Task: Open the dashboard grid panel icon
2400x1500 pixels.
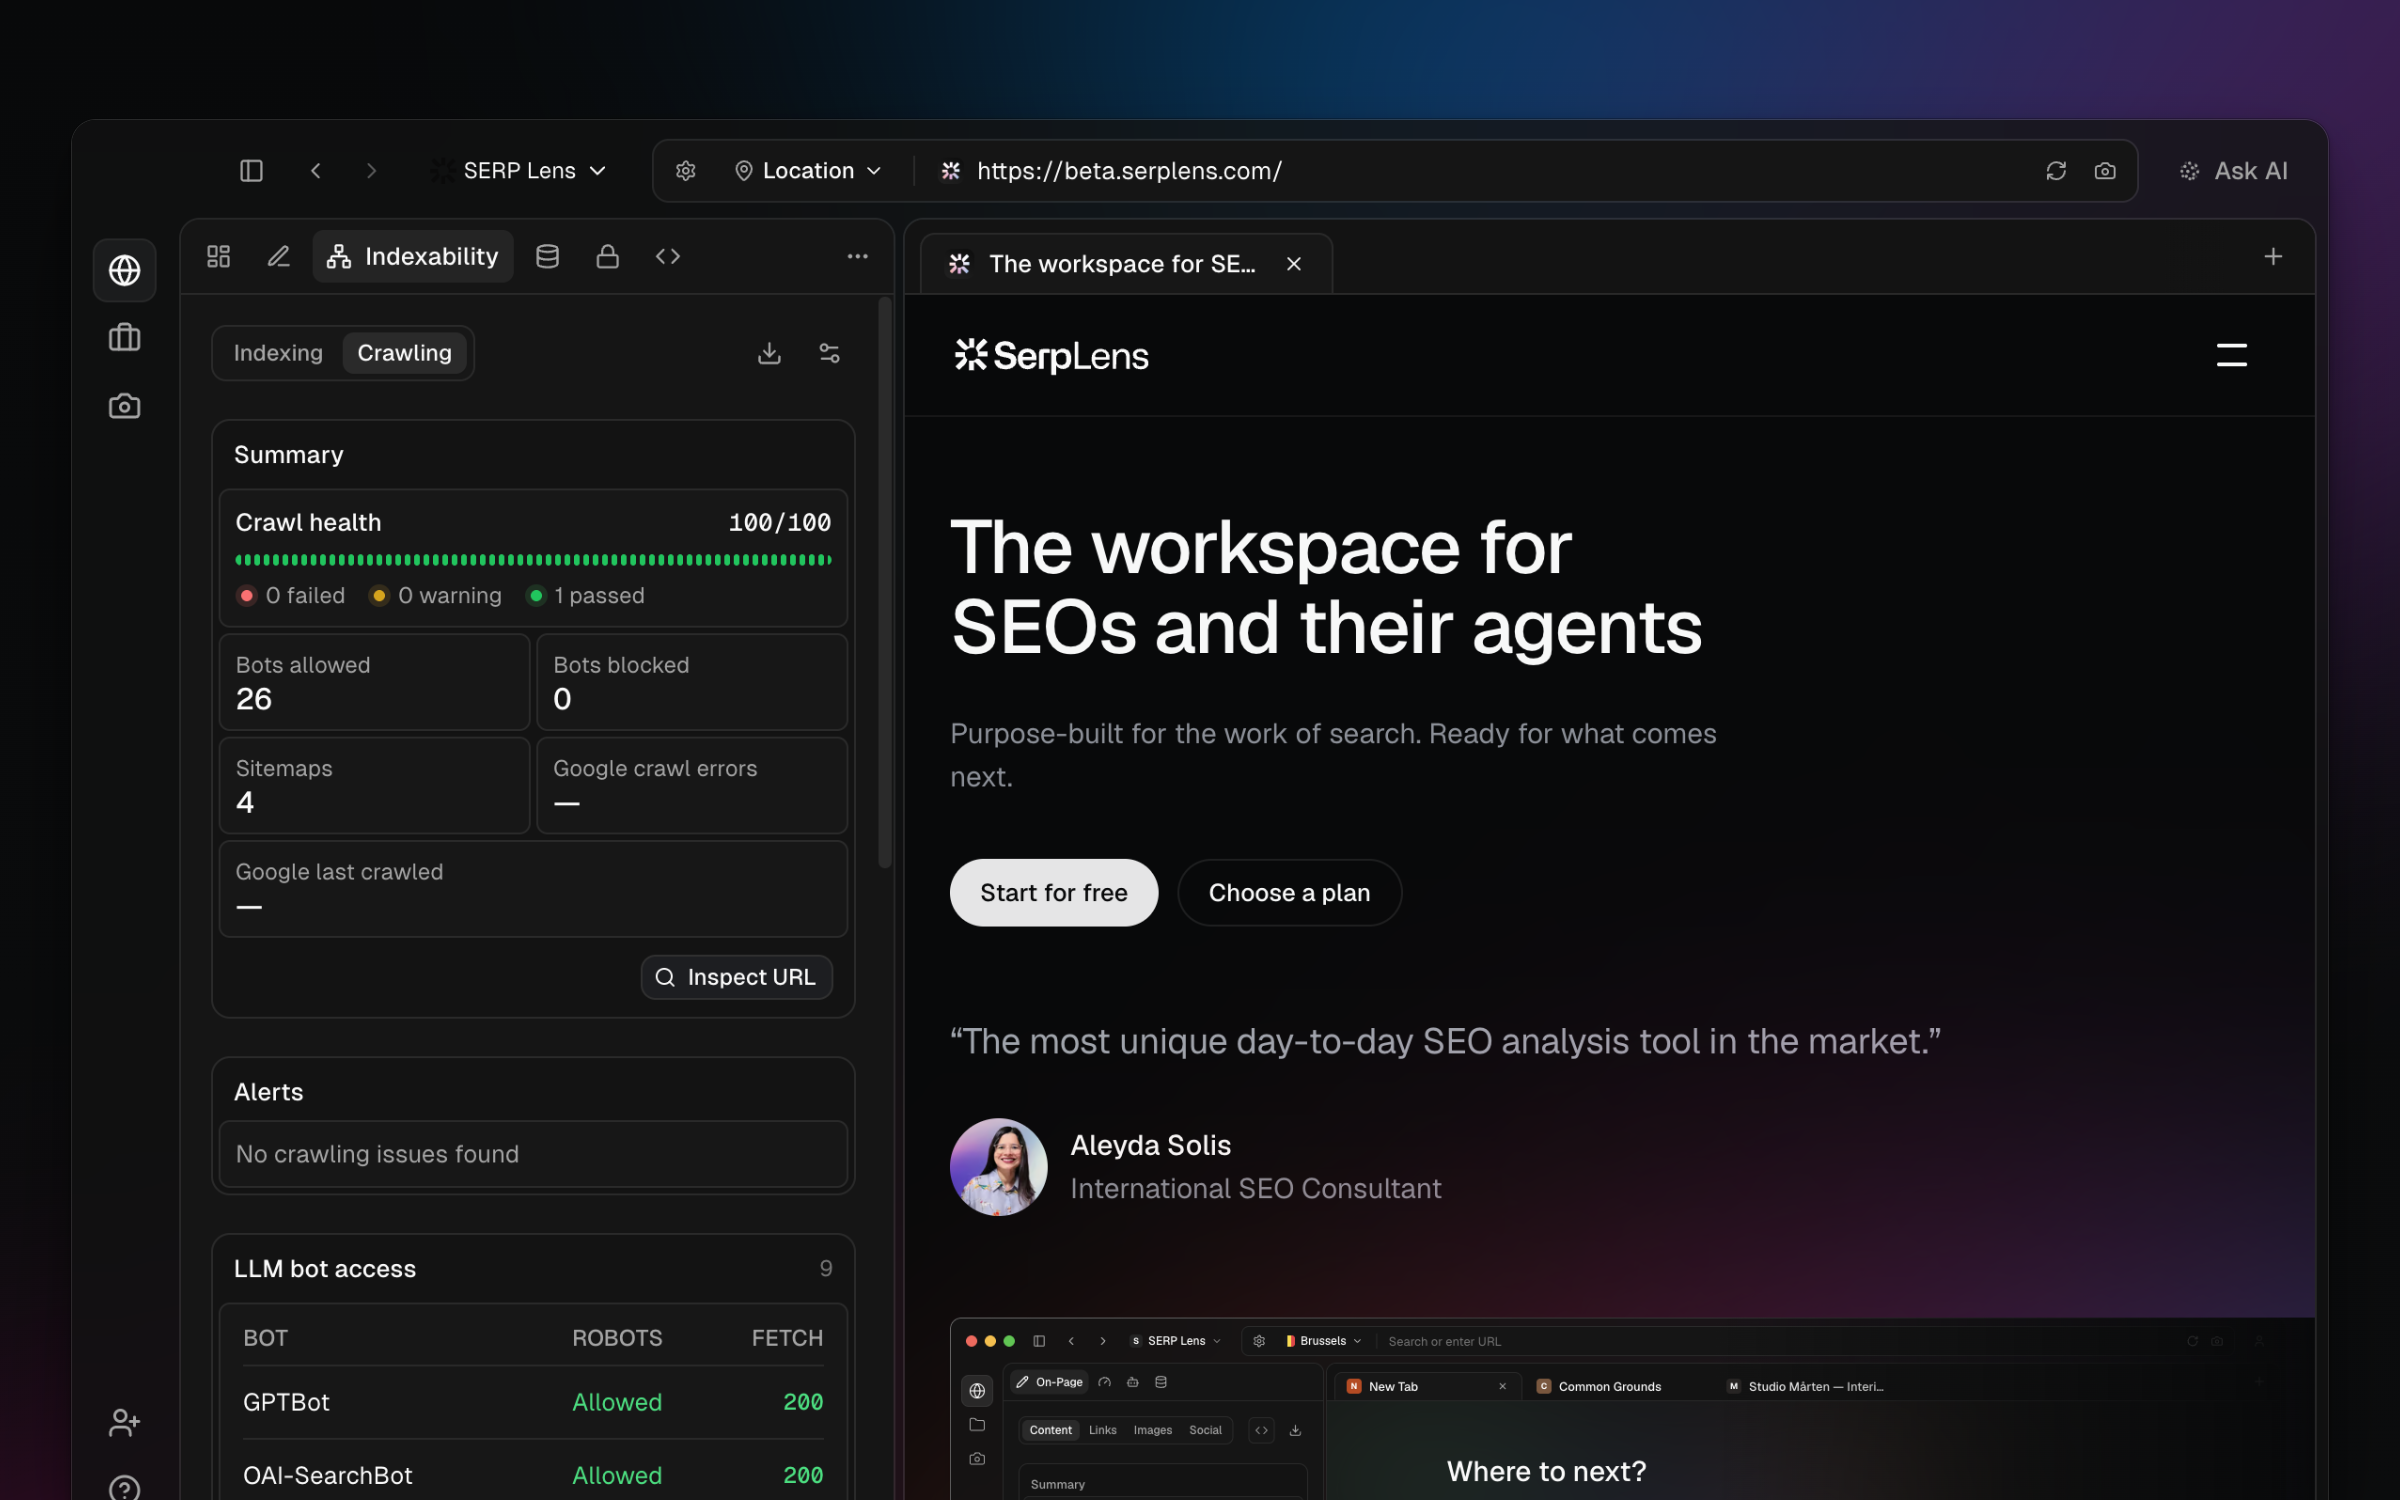Action: [x=218, y=257]
